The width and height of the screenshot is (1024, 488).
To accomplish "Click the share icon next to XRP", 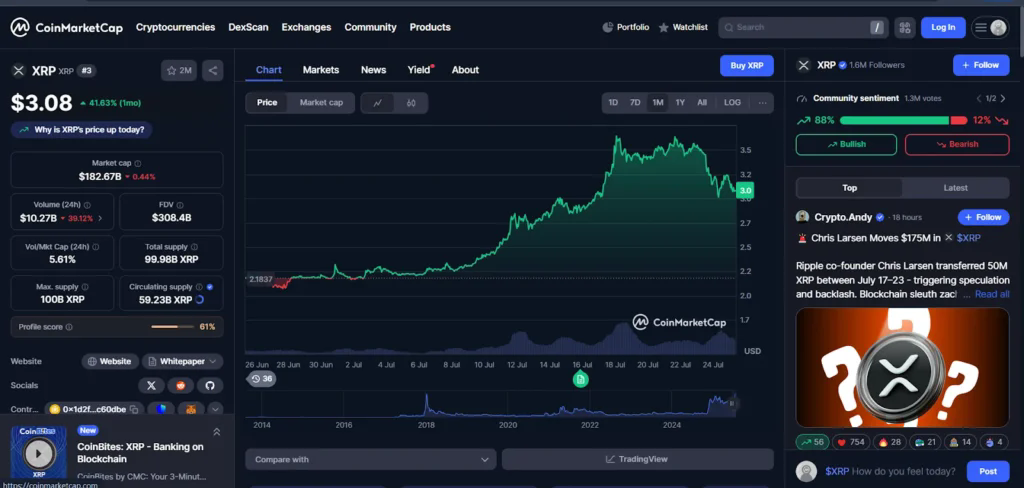I will click(x=213, y=71).
